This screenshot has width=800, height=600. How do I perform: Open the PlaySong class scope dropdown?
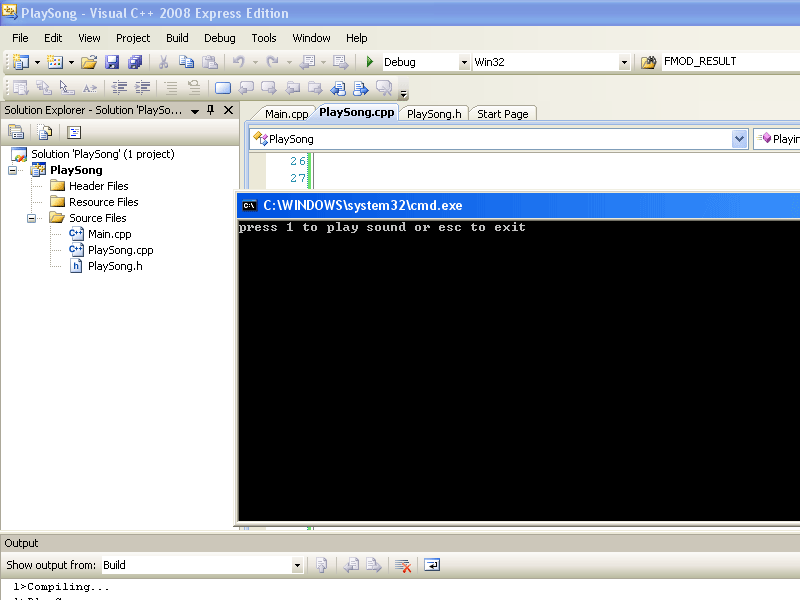coord(739,139)
